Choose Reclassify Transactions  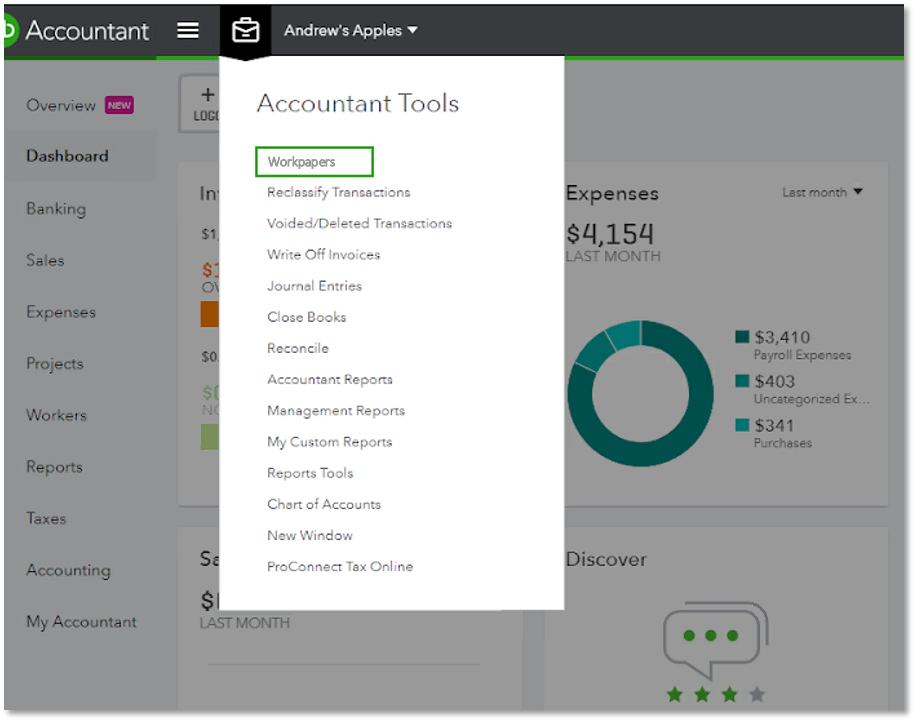tap(339, 192)
